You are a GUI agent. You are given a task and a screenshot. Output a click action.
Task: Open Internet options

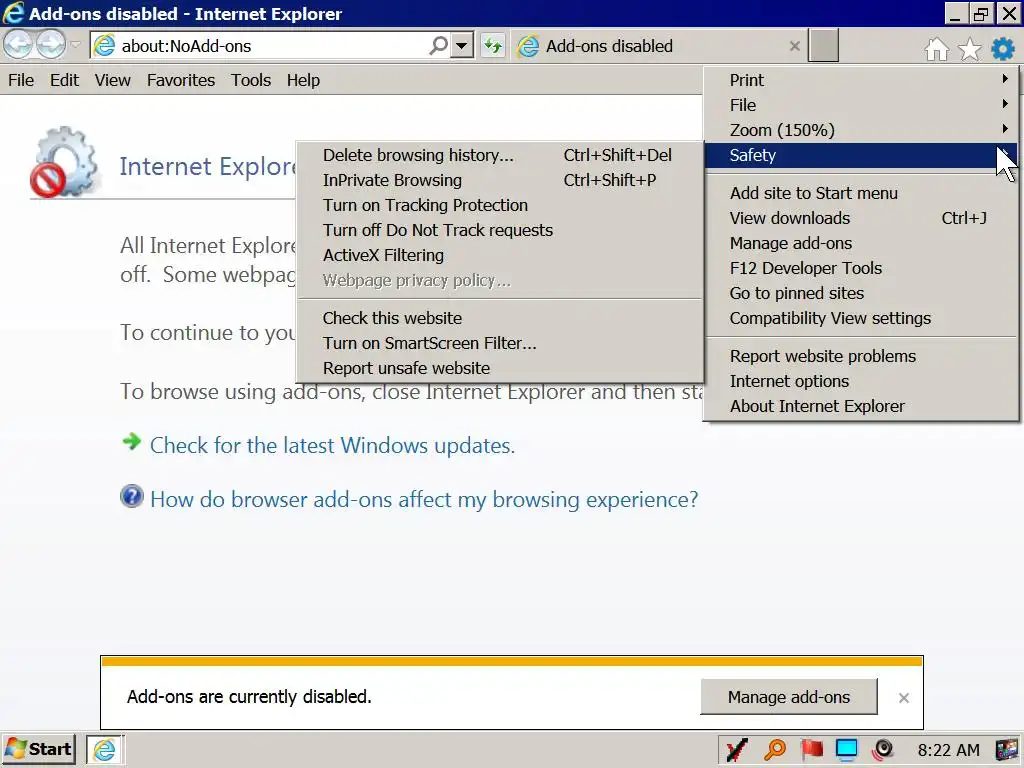[861, 381]
